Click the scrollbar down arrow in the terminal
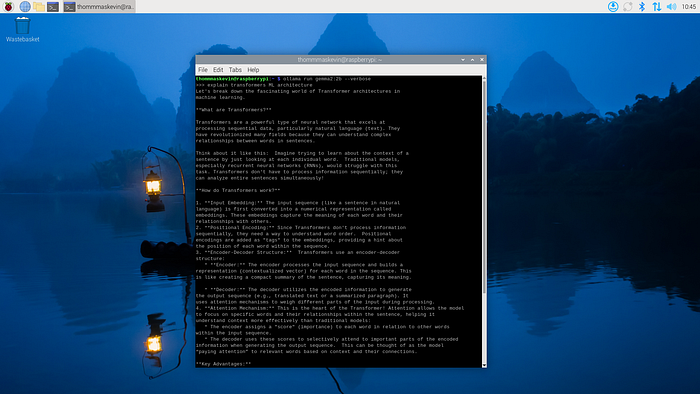 pos(484,365)
